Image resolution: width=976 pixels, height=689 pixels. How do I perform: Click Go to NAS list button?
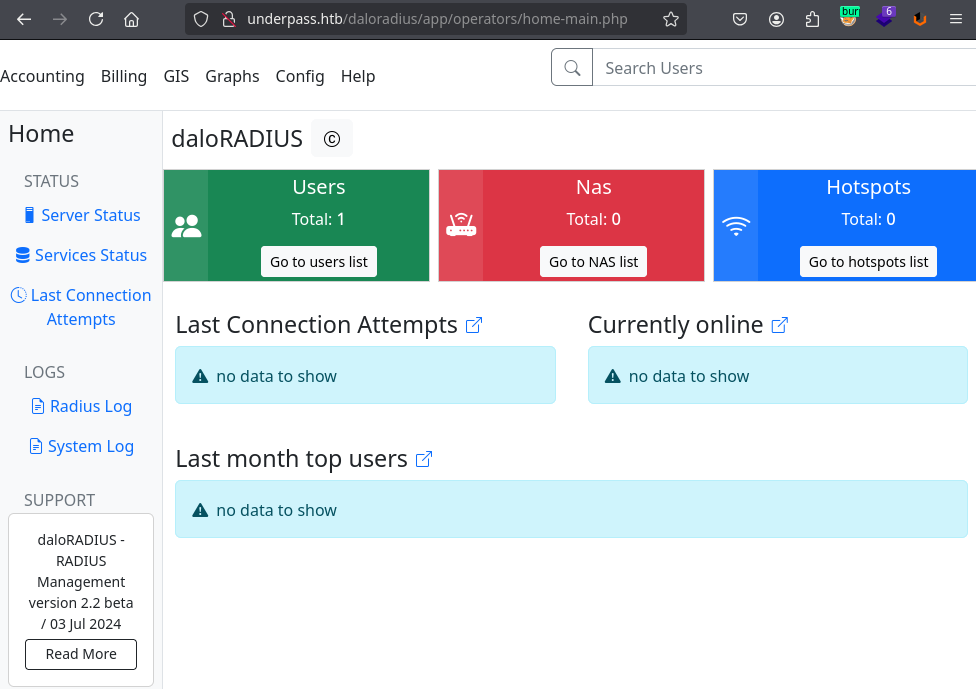tap(593, 261)
